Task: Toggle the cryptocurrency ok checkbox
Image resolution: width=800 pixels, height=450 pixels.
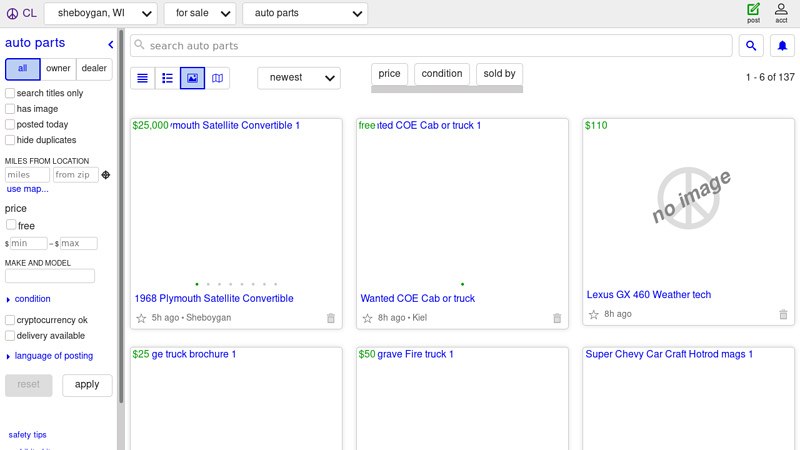Action: 10,320
